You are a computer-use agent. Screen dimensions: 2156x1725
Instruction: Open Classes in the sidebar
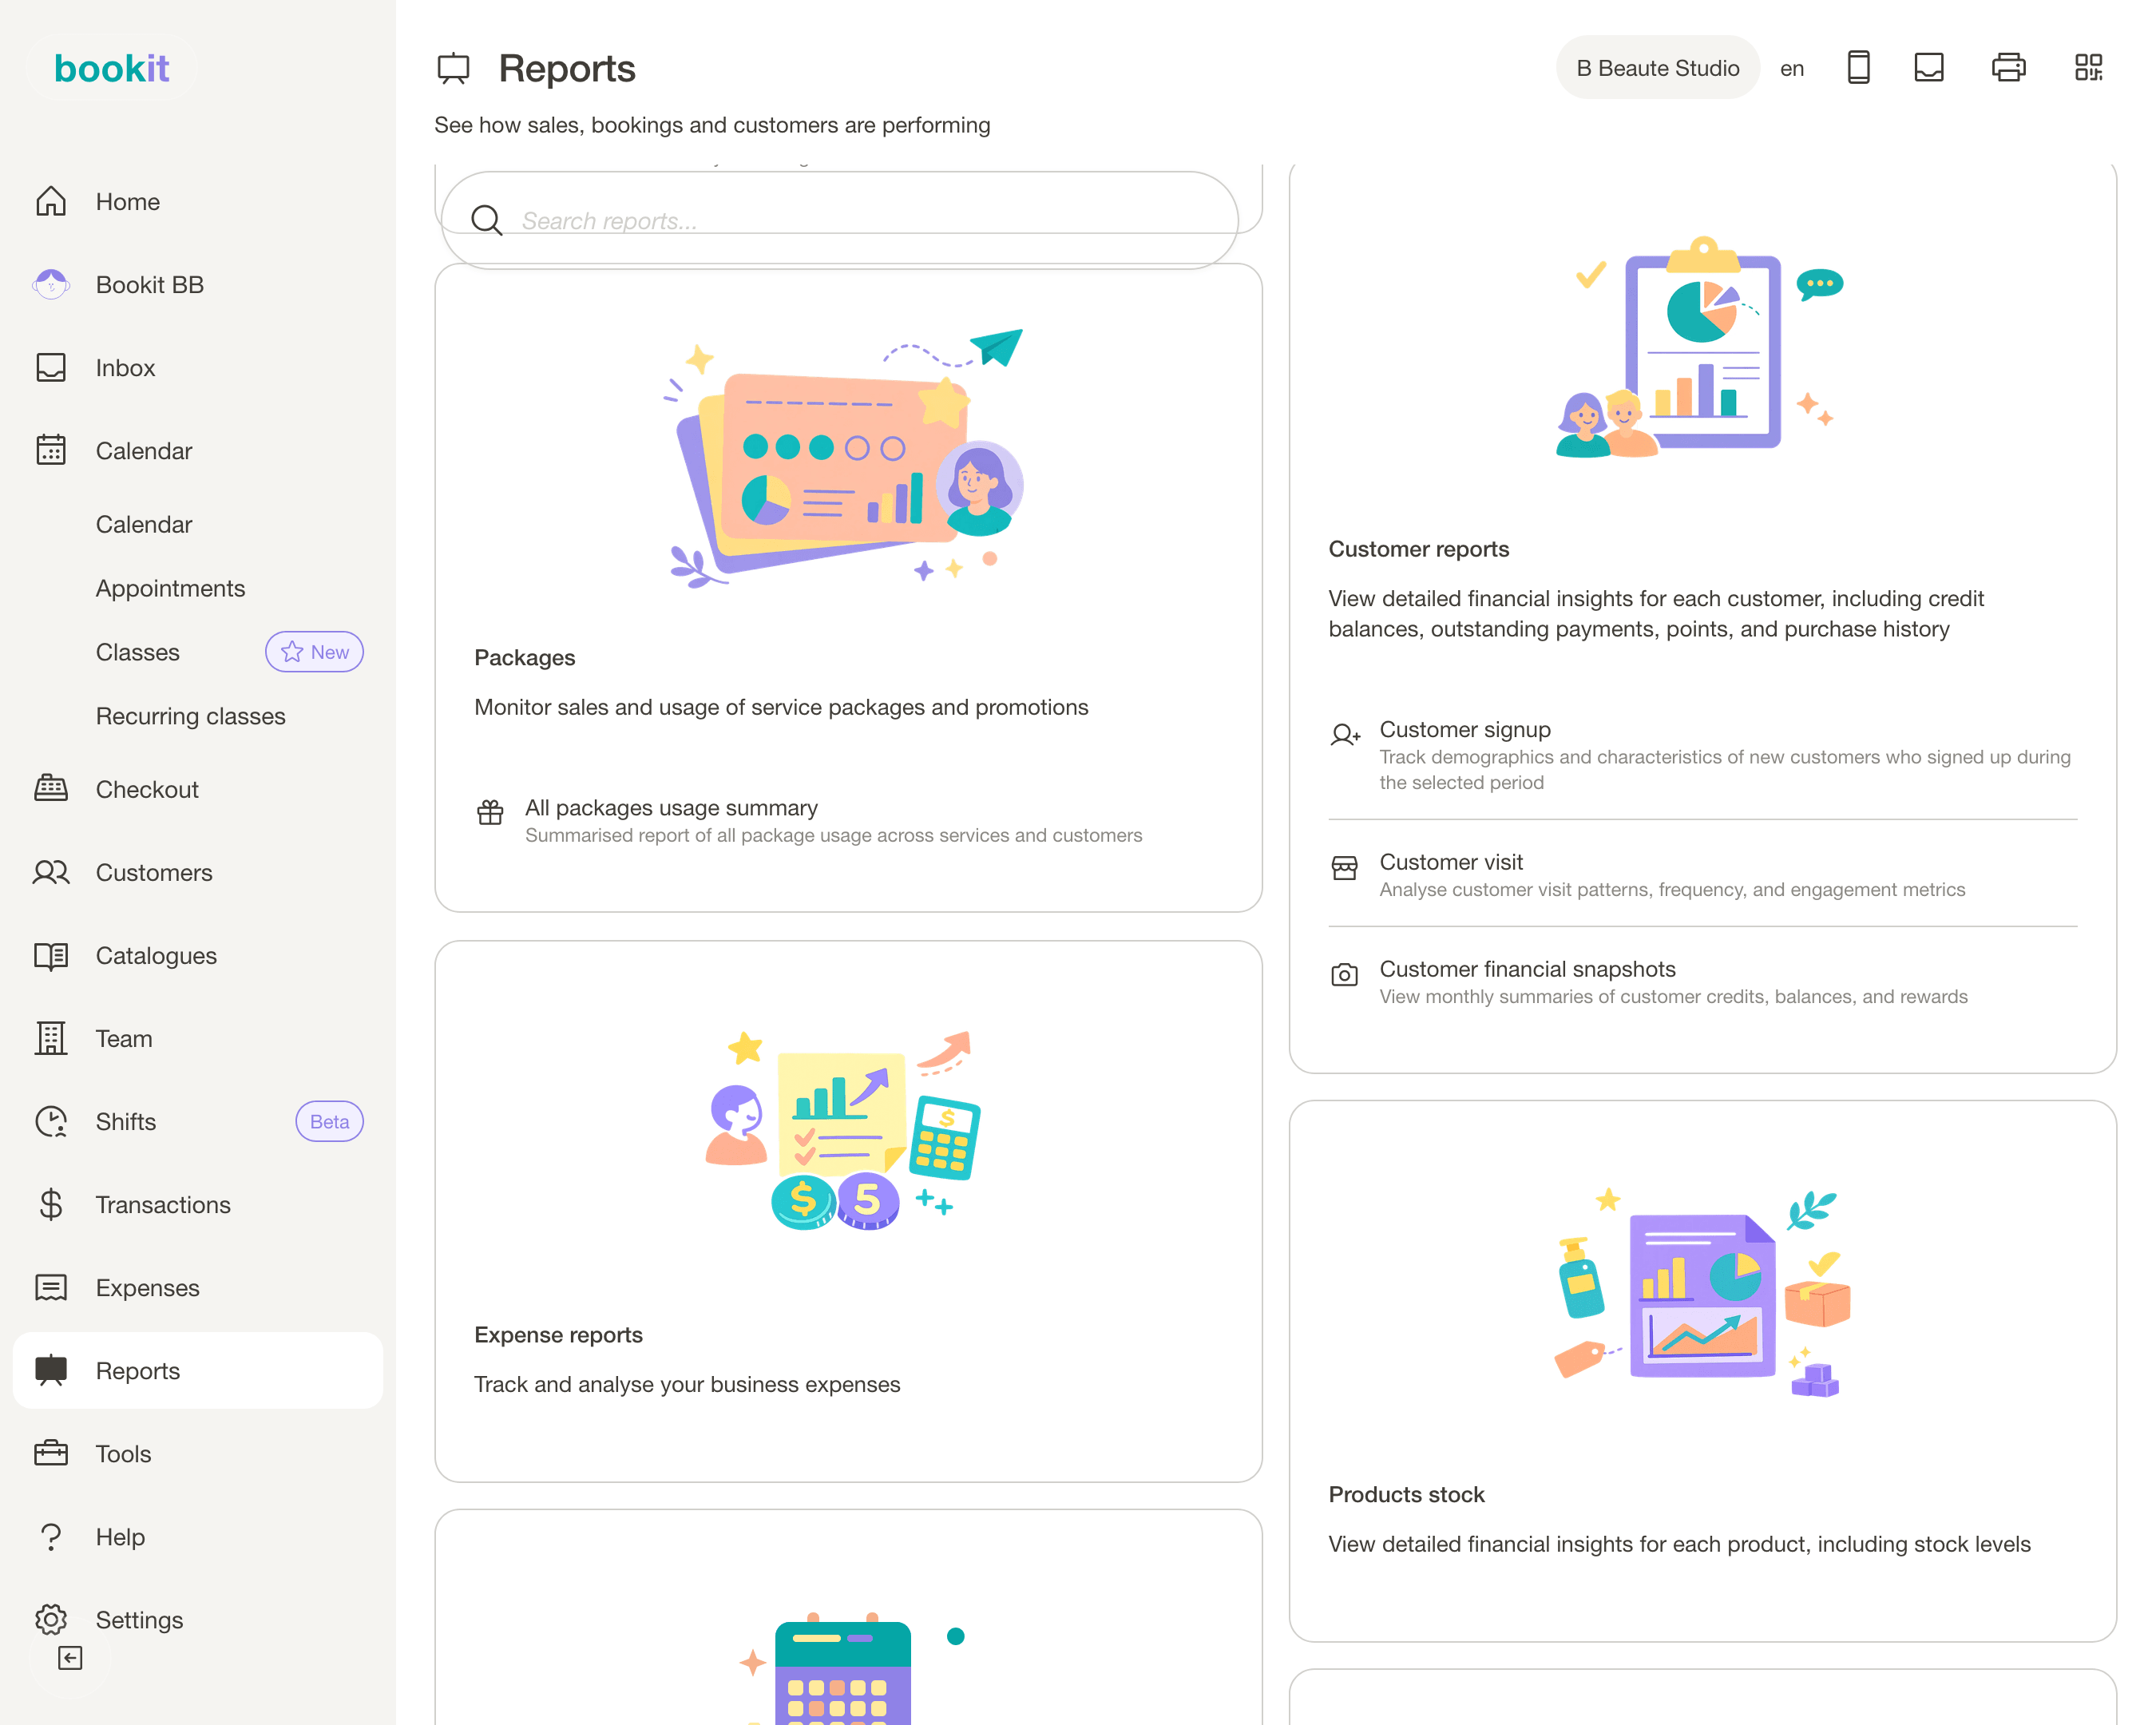click(137, 653)
